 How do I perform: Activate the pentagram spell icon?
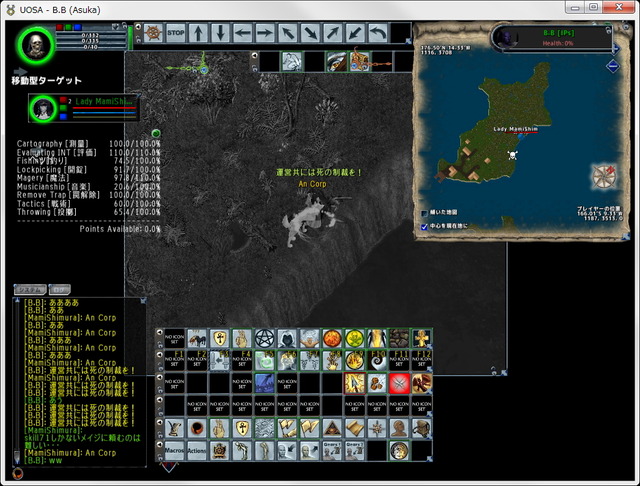pos(264,339)
